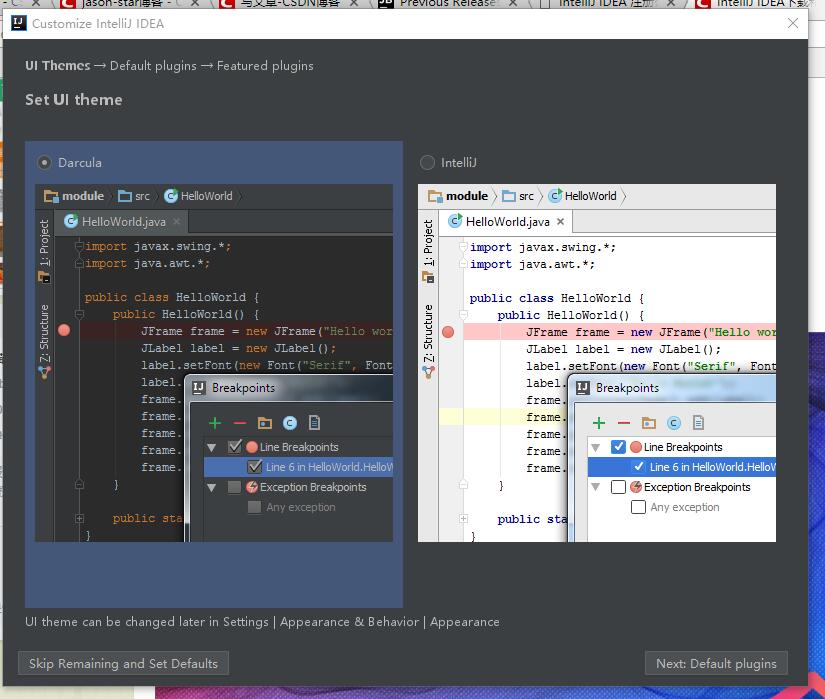Screen dimensions: 825x699
Task: Open the UI Themes step in breadcrumb
Action: tap(58, 66)
